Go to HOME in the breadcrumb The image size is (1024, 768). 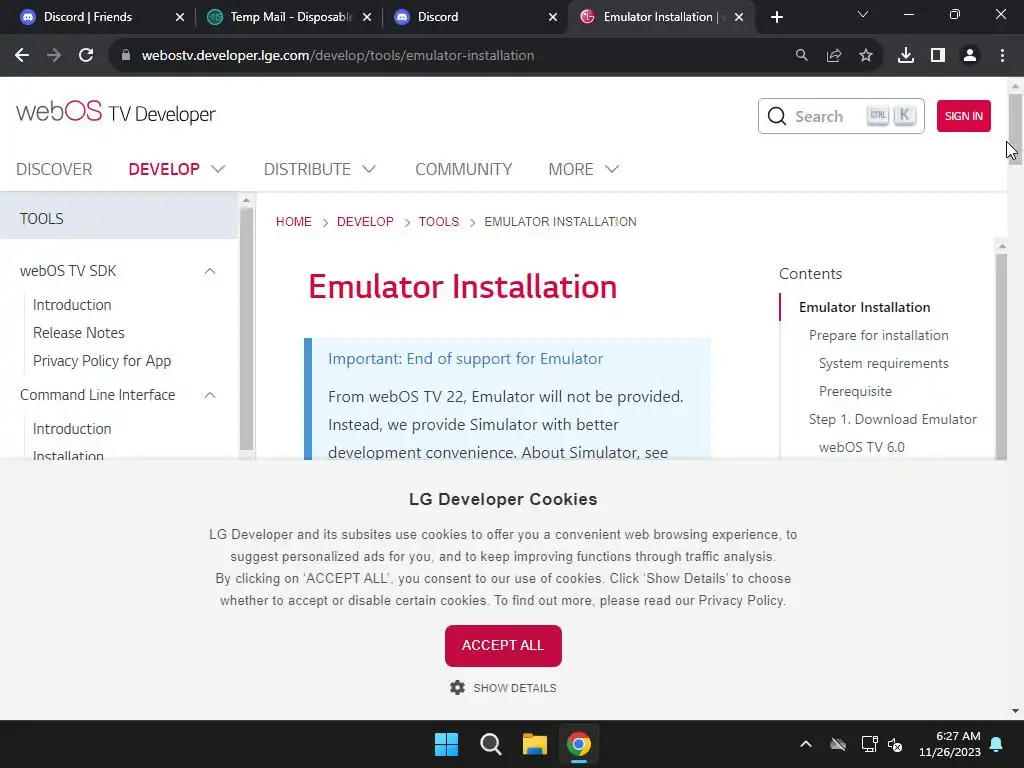click(294, 221)
